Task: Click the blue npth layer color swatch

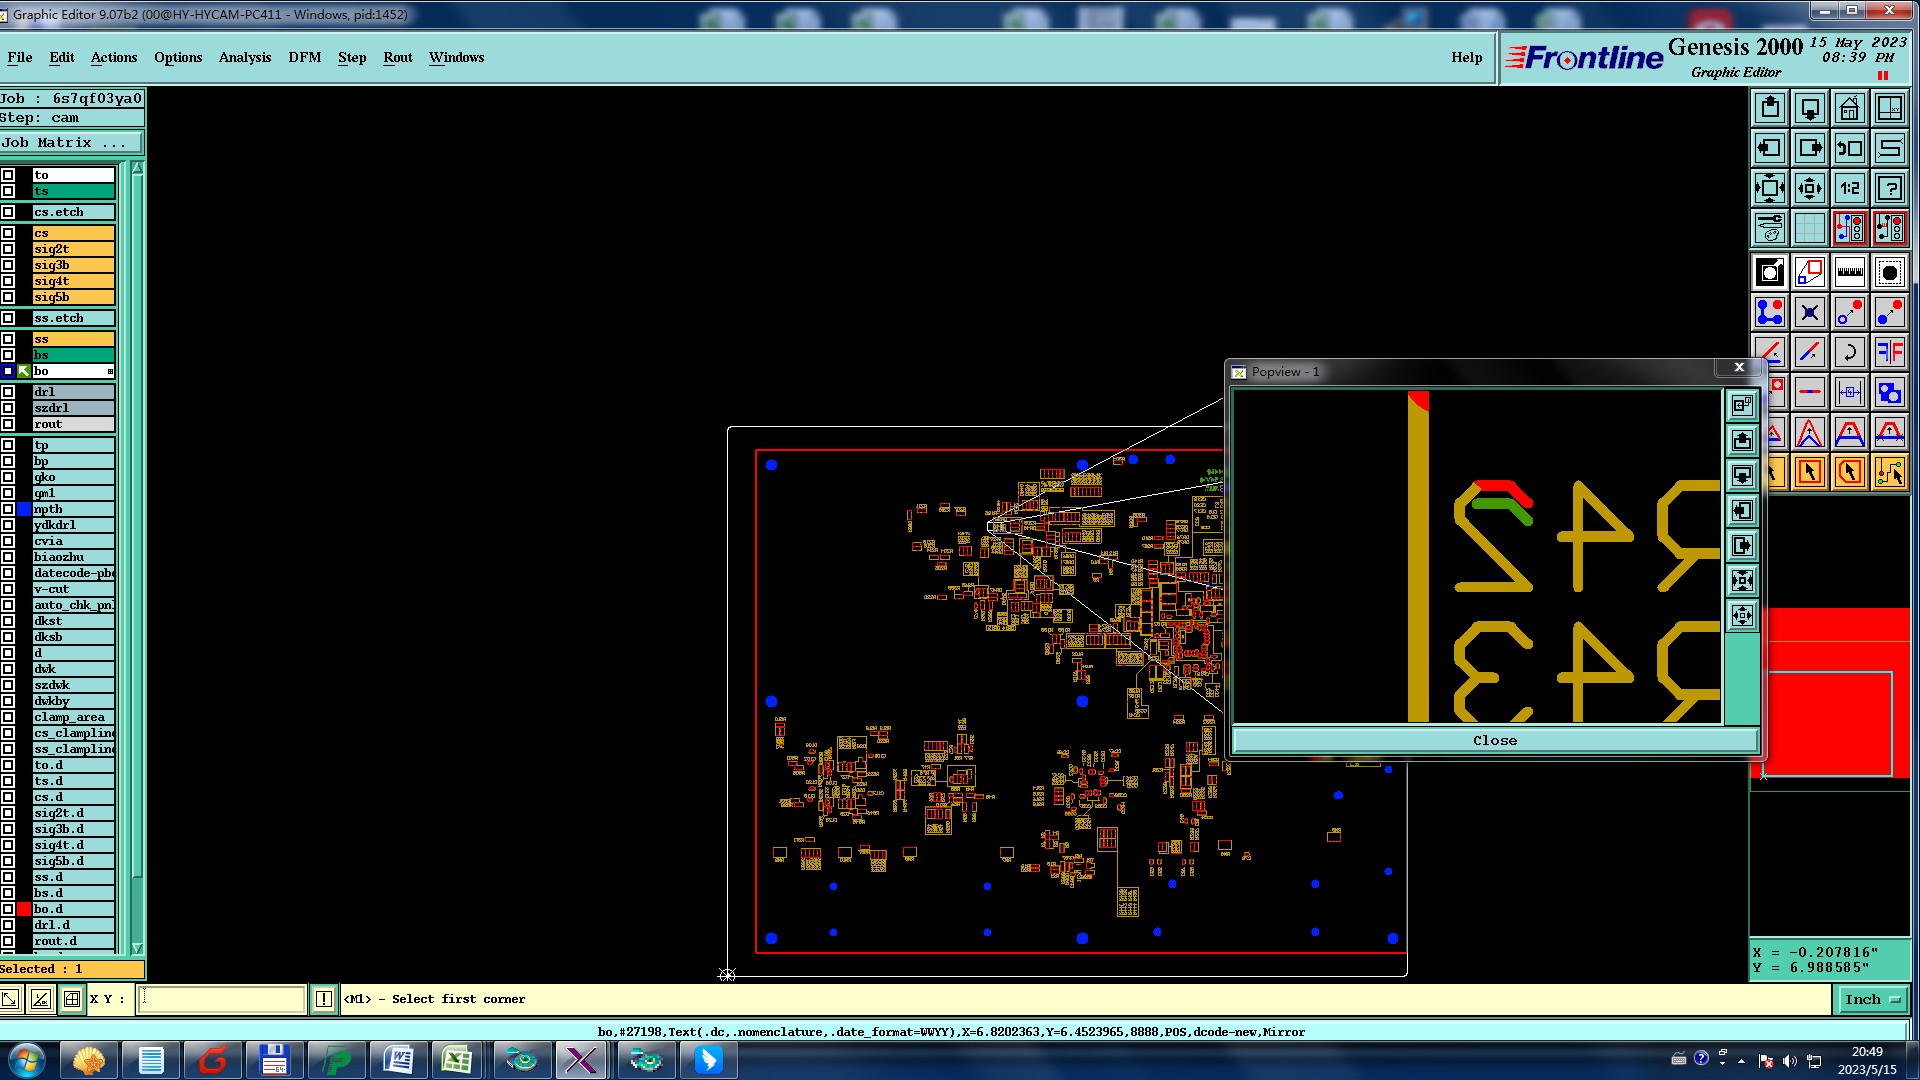Action: 24,509
